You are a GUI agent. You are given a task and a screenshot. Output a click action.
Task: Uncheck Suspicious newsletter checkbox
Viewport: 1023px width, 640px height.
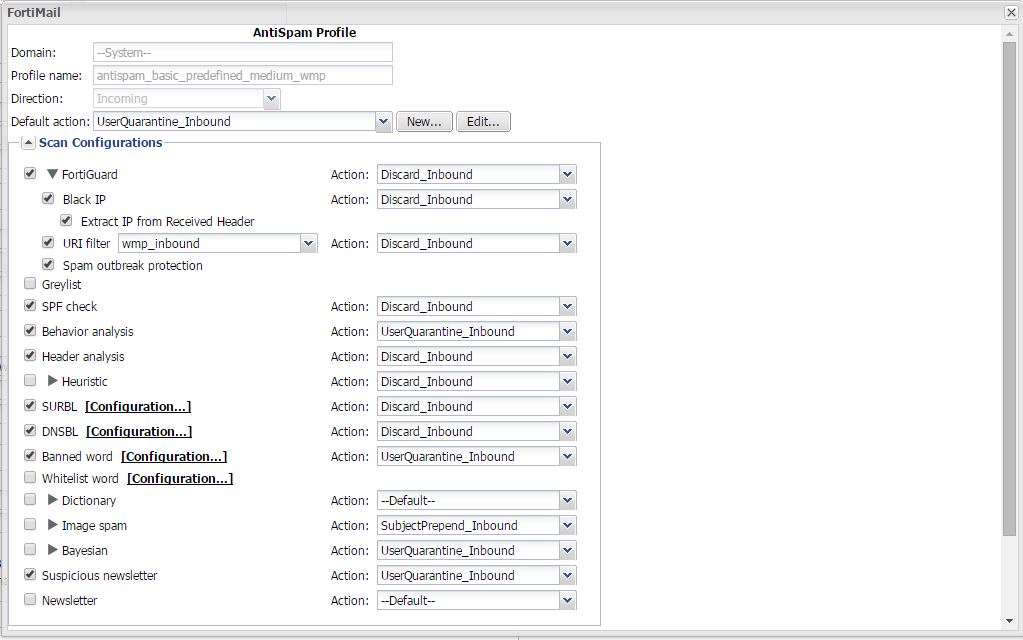(30, 575)
